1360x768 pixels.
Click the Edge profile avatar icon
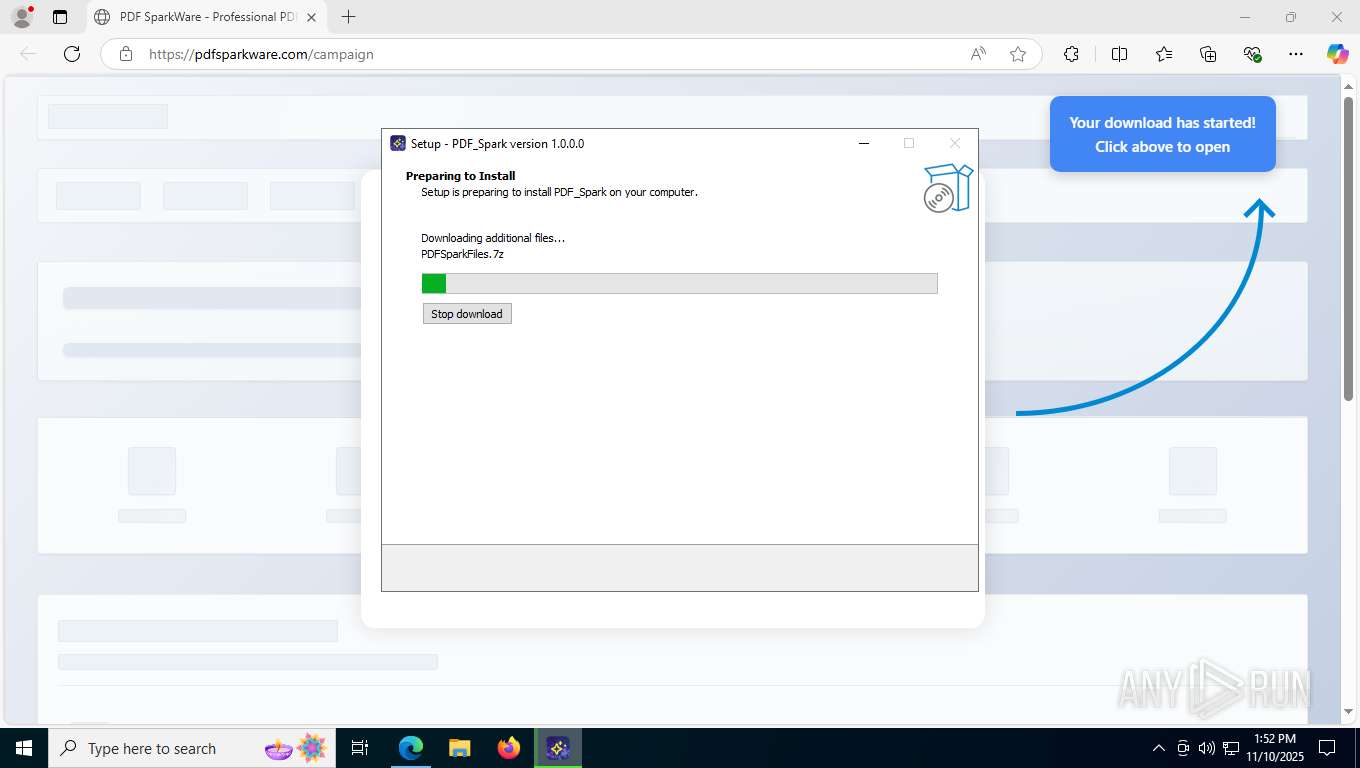[x=21, y=17]
